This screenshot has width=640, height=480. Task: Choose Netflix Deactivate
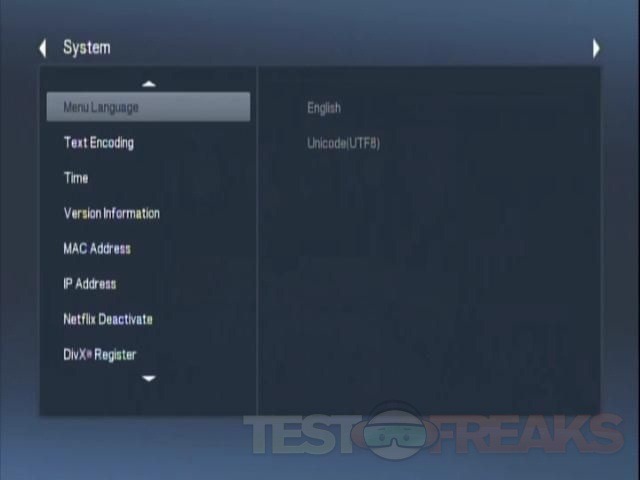[108, 319]
